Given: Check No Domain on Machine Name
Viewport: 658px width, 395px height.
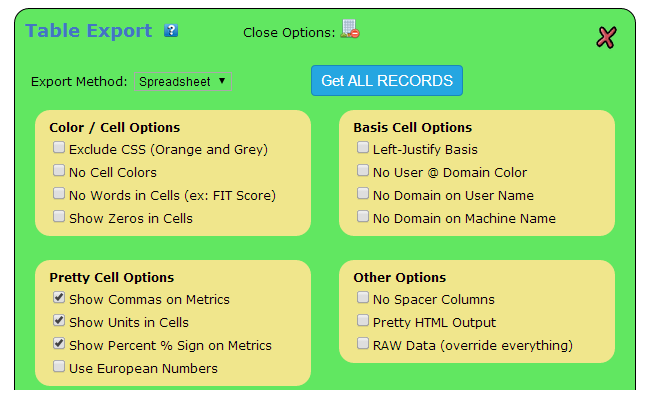Looking at the screenshot, I should pyautogui.click(x=363, y=217).
